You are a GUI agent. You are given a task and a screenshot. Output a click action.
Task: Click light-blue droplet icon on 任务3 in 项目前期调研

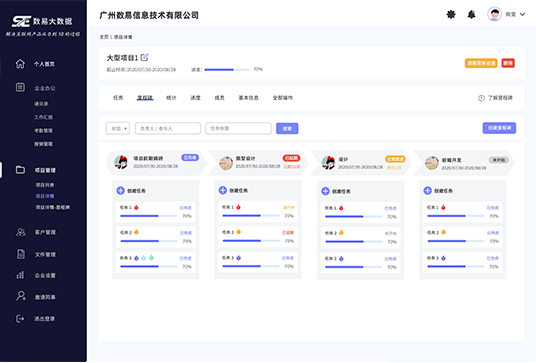tap(144, 258)
